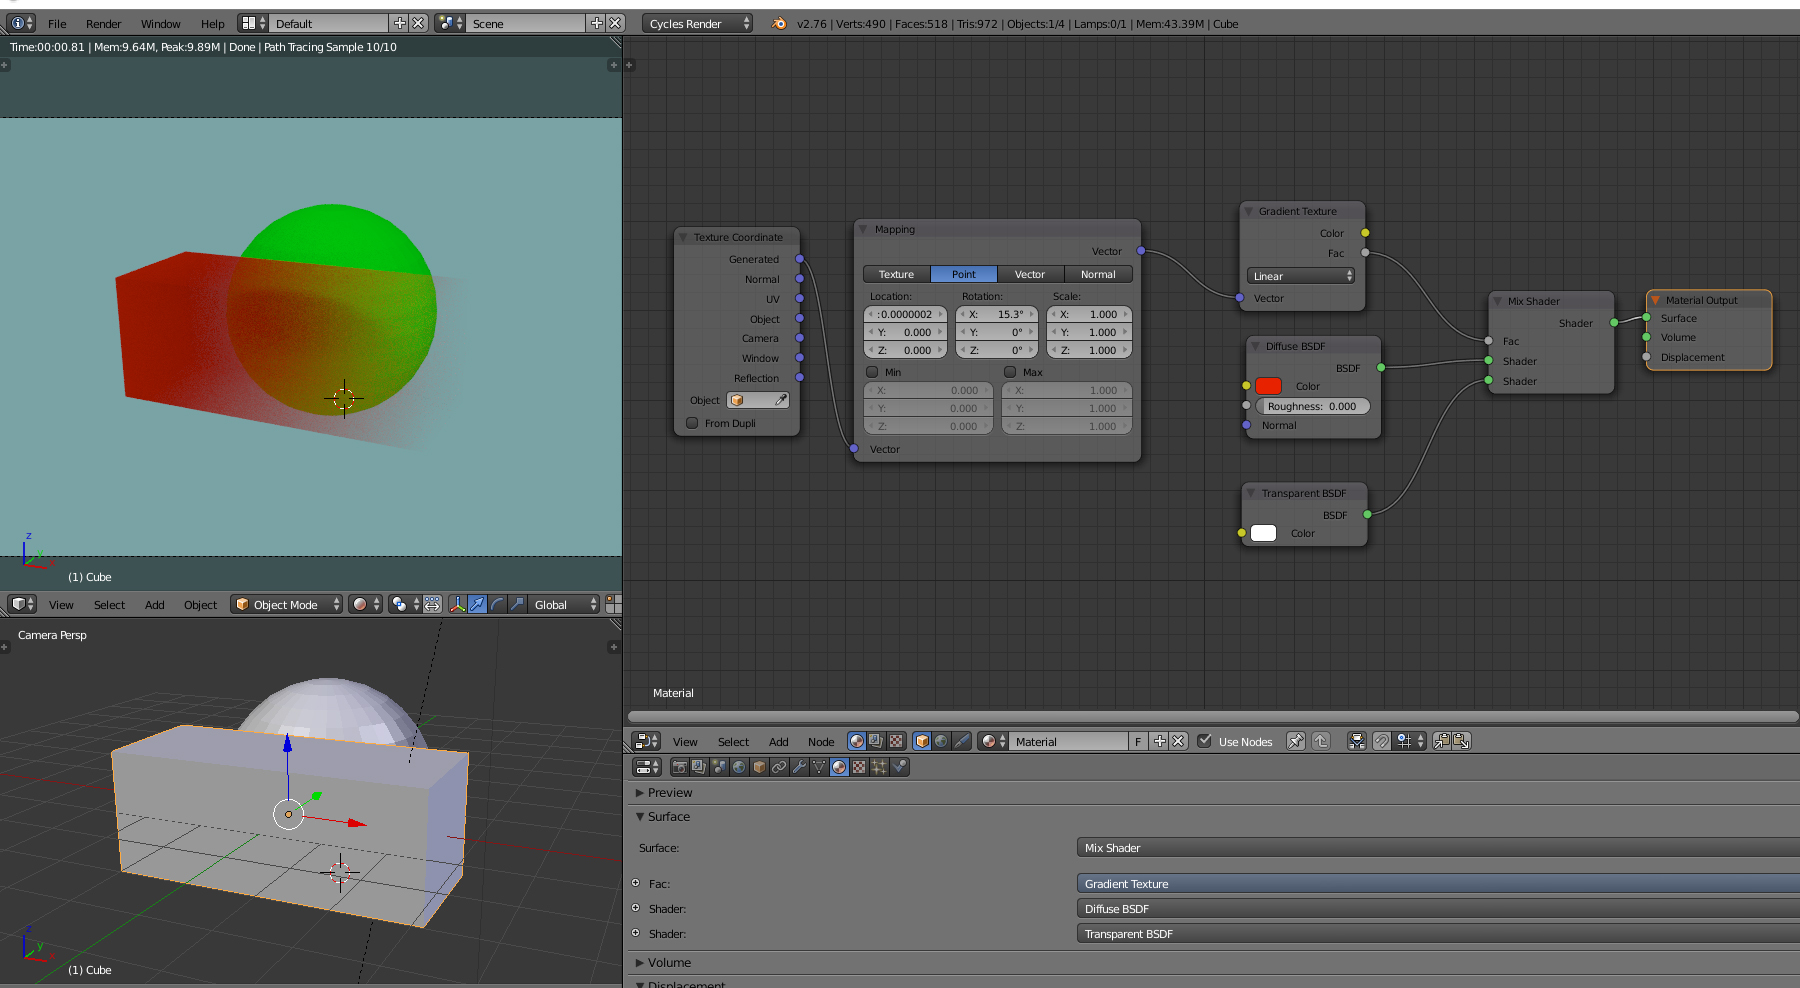Select the Texture mapping type button
This screenshot has height=988, width=1800.
(x=896, y=274)
